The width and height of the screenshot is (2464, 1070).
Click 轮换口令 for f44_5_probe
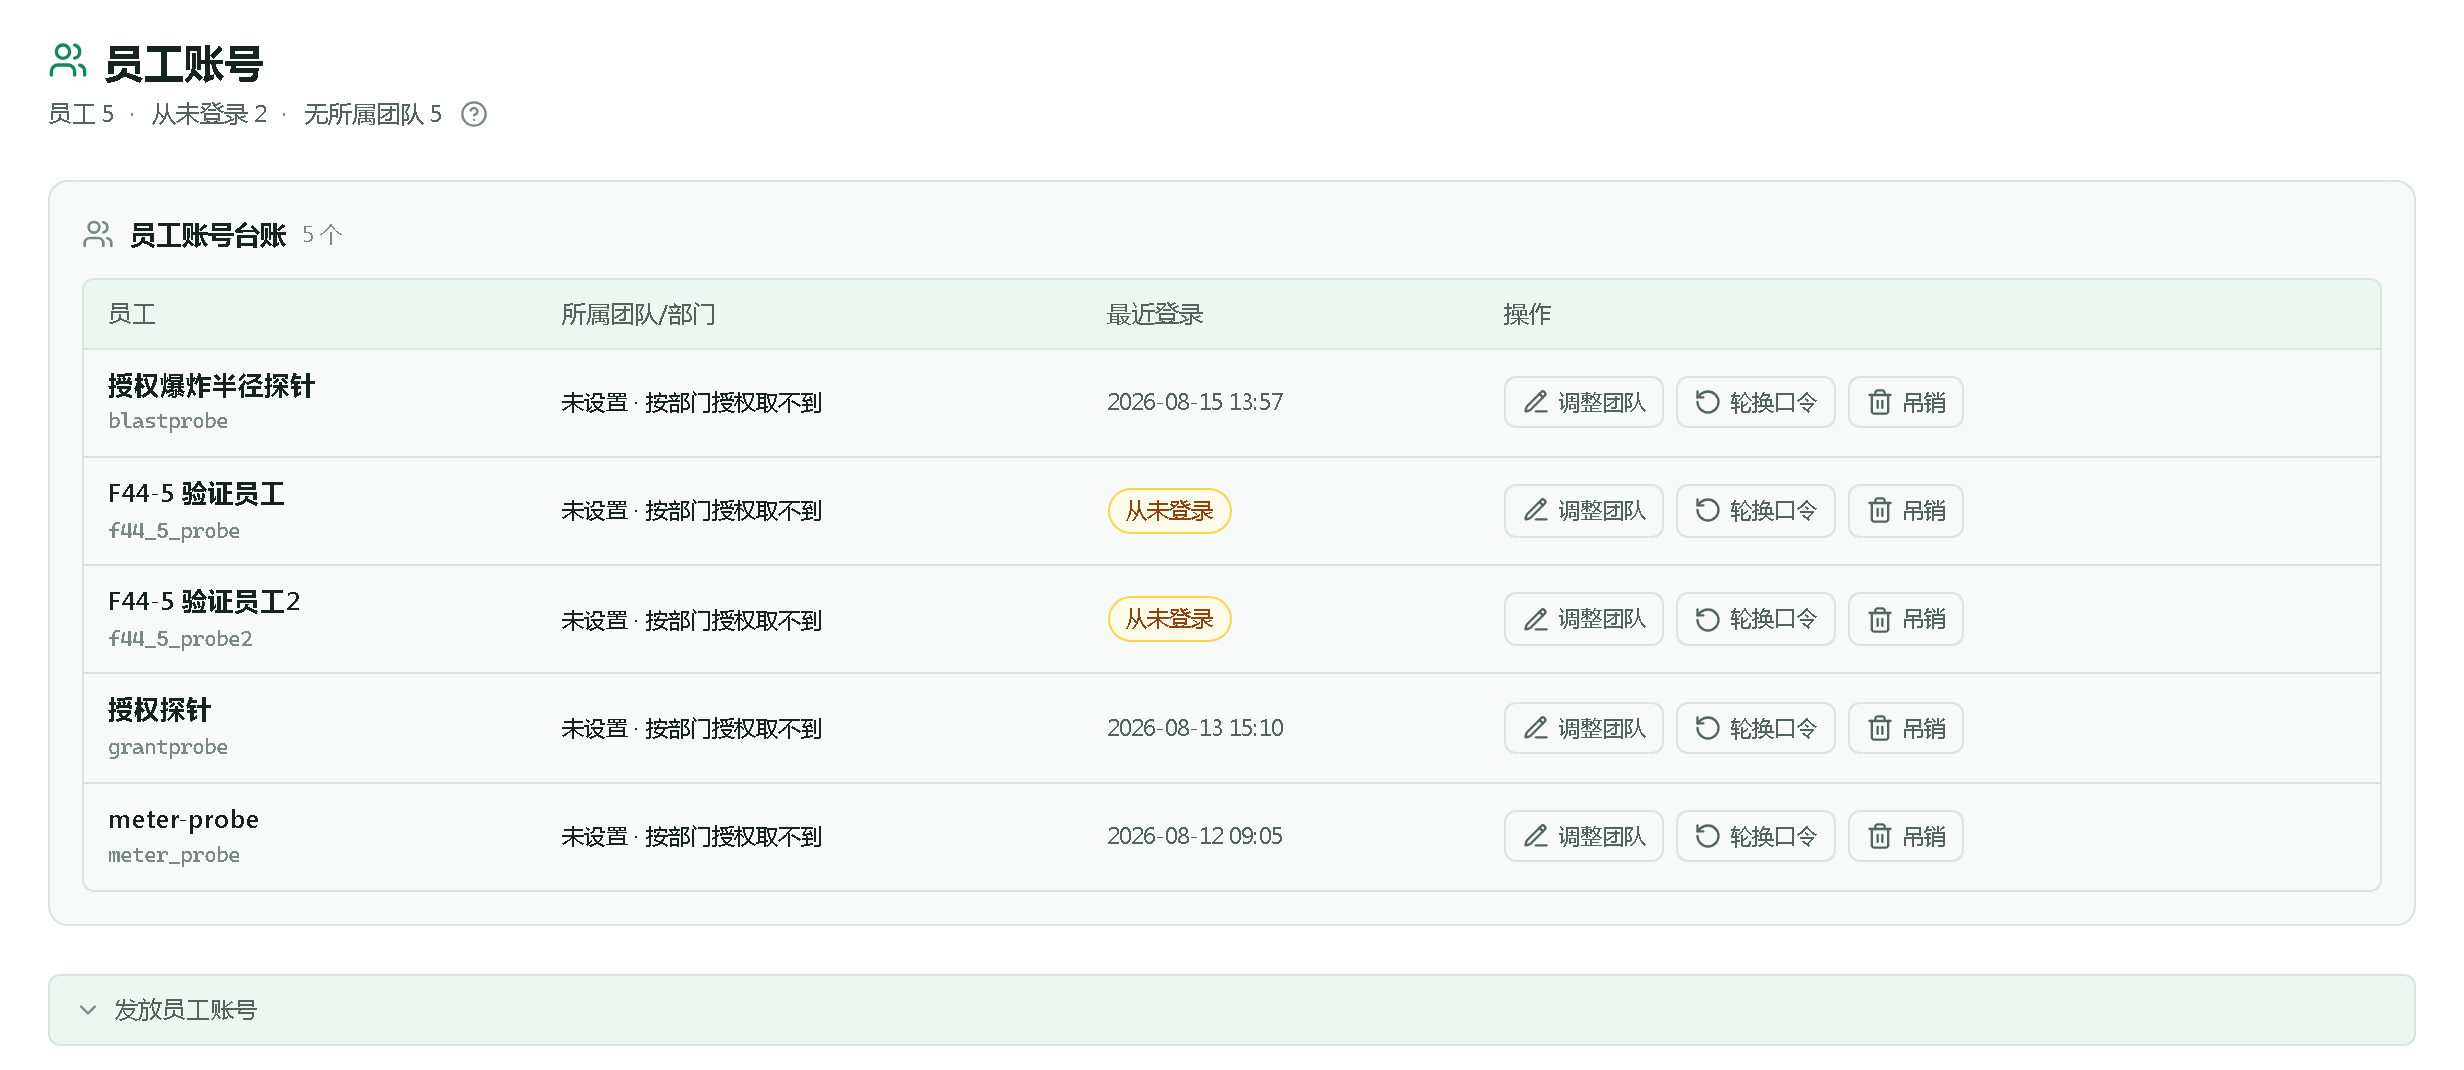coord(1755,511)
